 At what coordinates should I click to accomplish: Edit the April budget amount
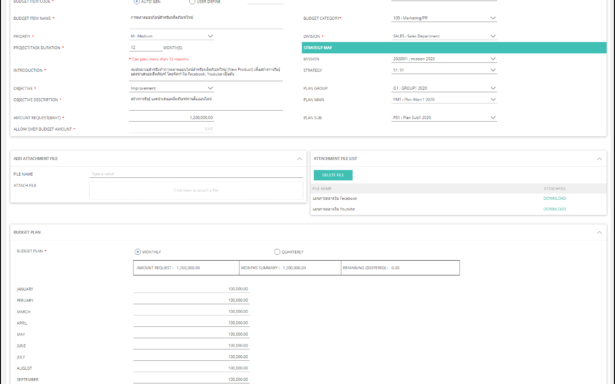click(x=191, y=323)
